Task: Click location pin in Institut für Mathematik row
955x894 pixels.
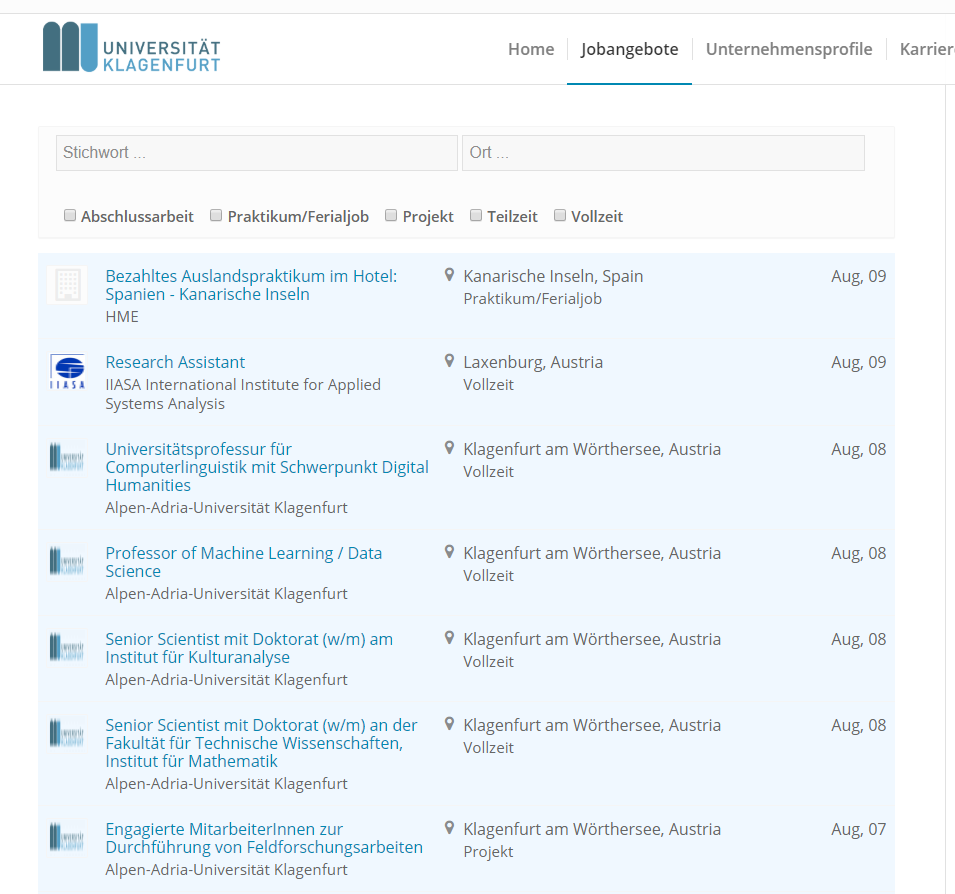Action: [449, 723]
